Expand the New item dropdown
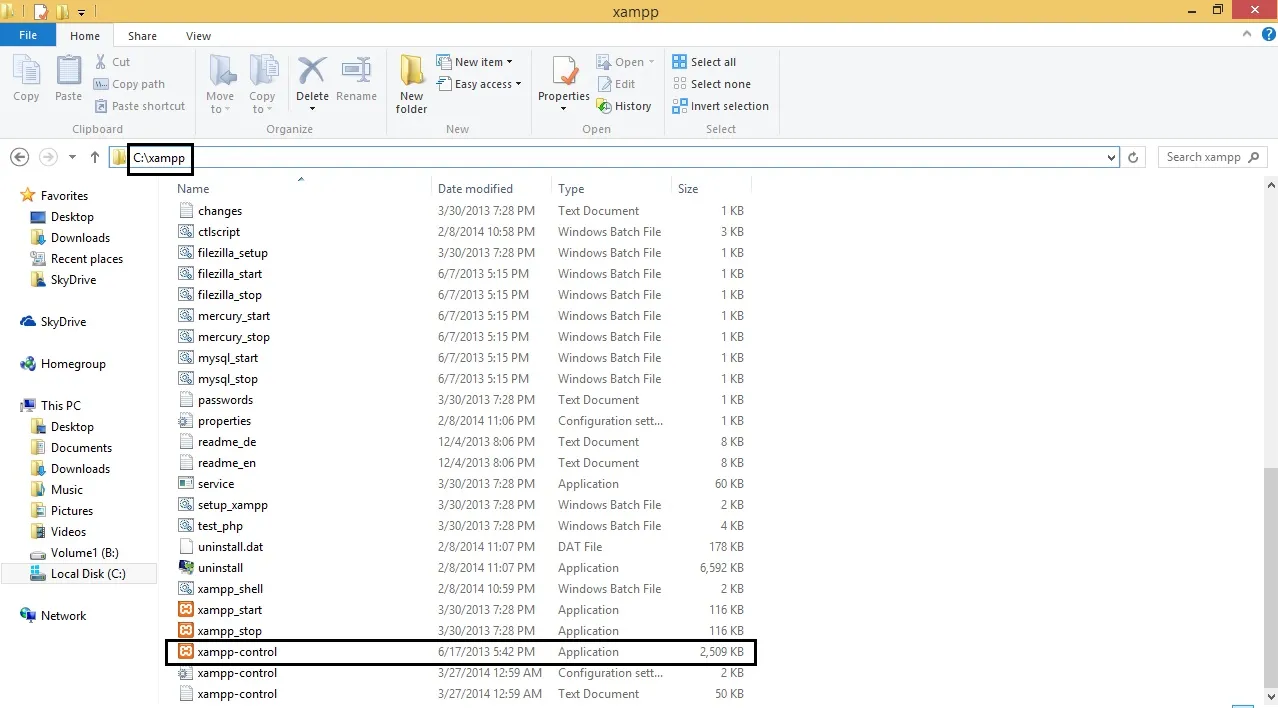This screenshot has height=708, width=1278. 509,62
